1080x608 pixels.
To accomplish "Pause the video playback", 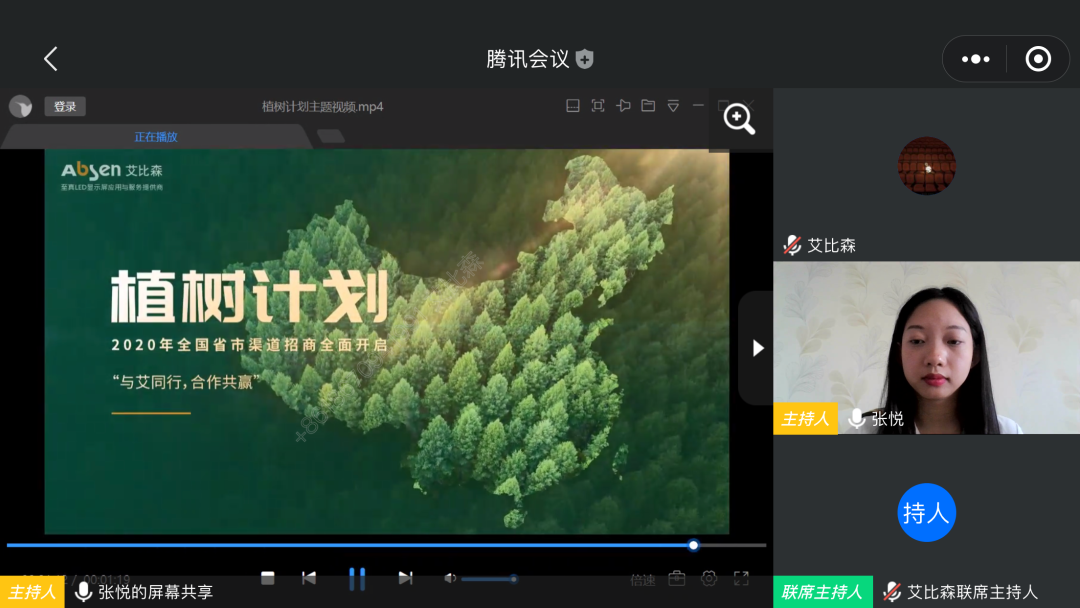I will click(357, 579).
